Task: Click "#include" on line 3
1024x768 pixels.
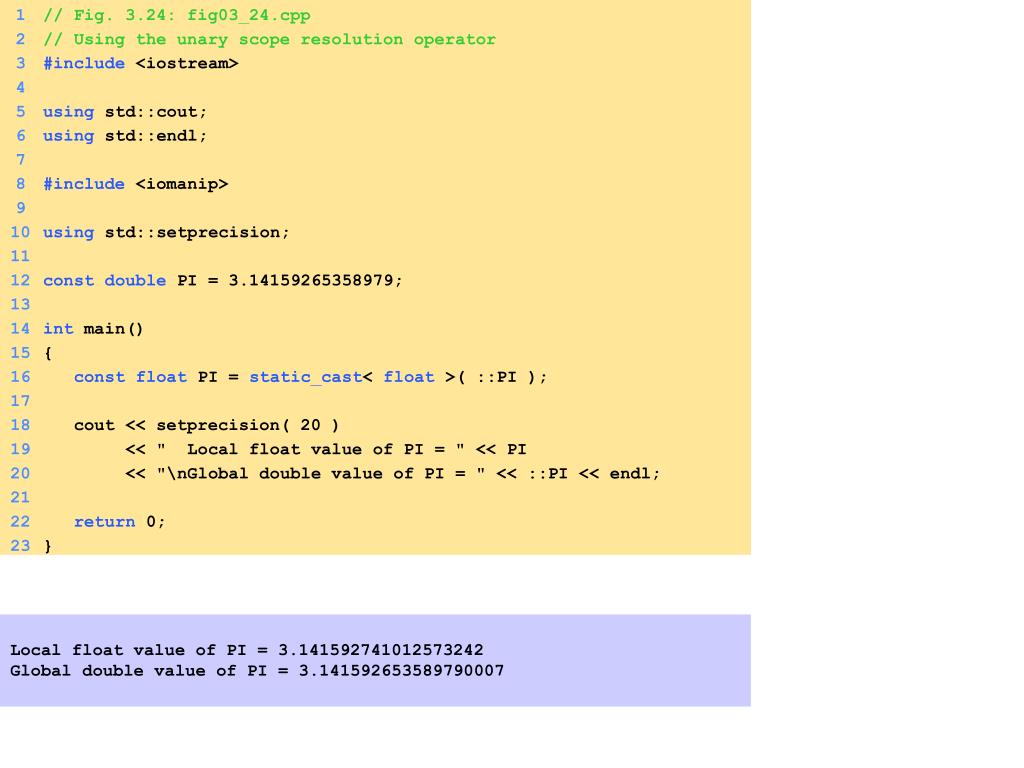Action: point(84,63)
